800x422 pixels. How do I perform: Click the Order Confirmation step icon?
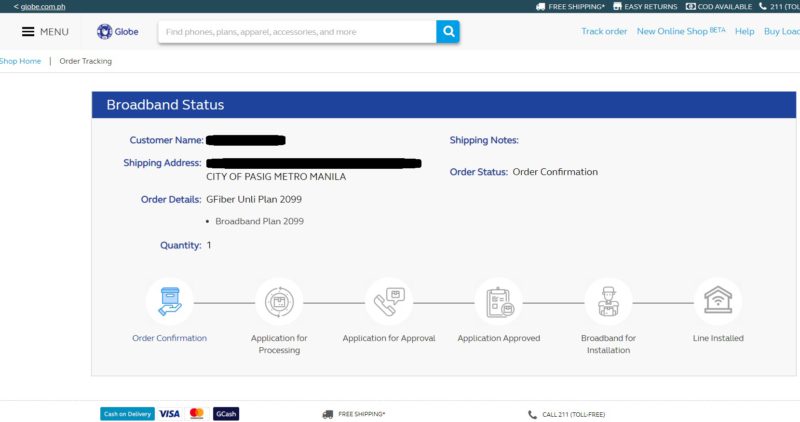coord(169,301)
